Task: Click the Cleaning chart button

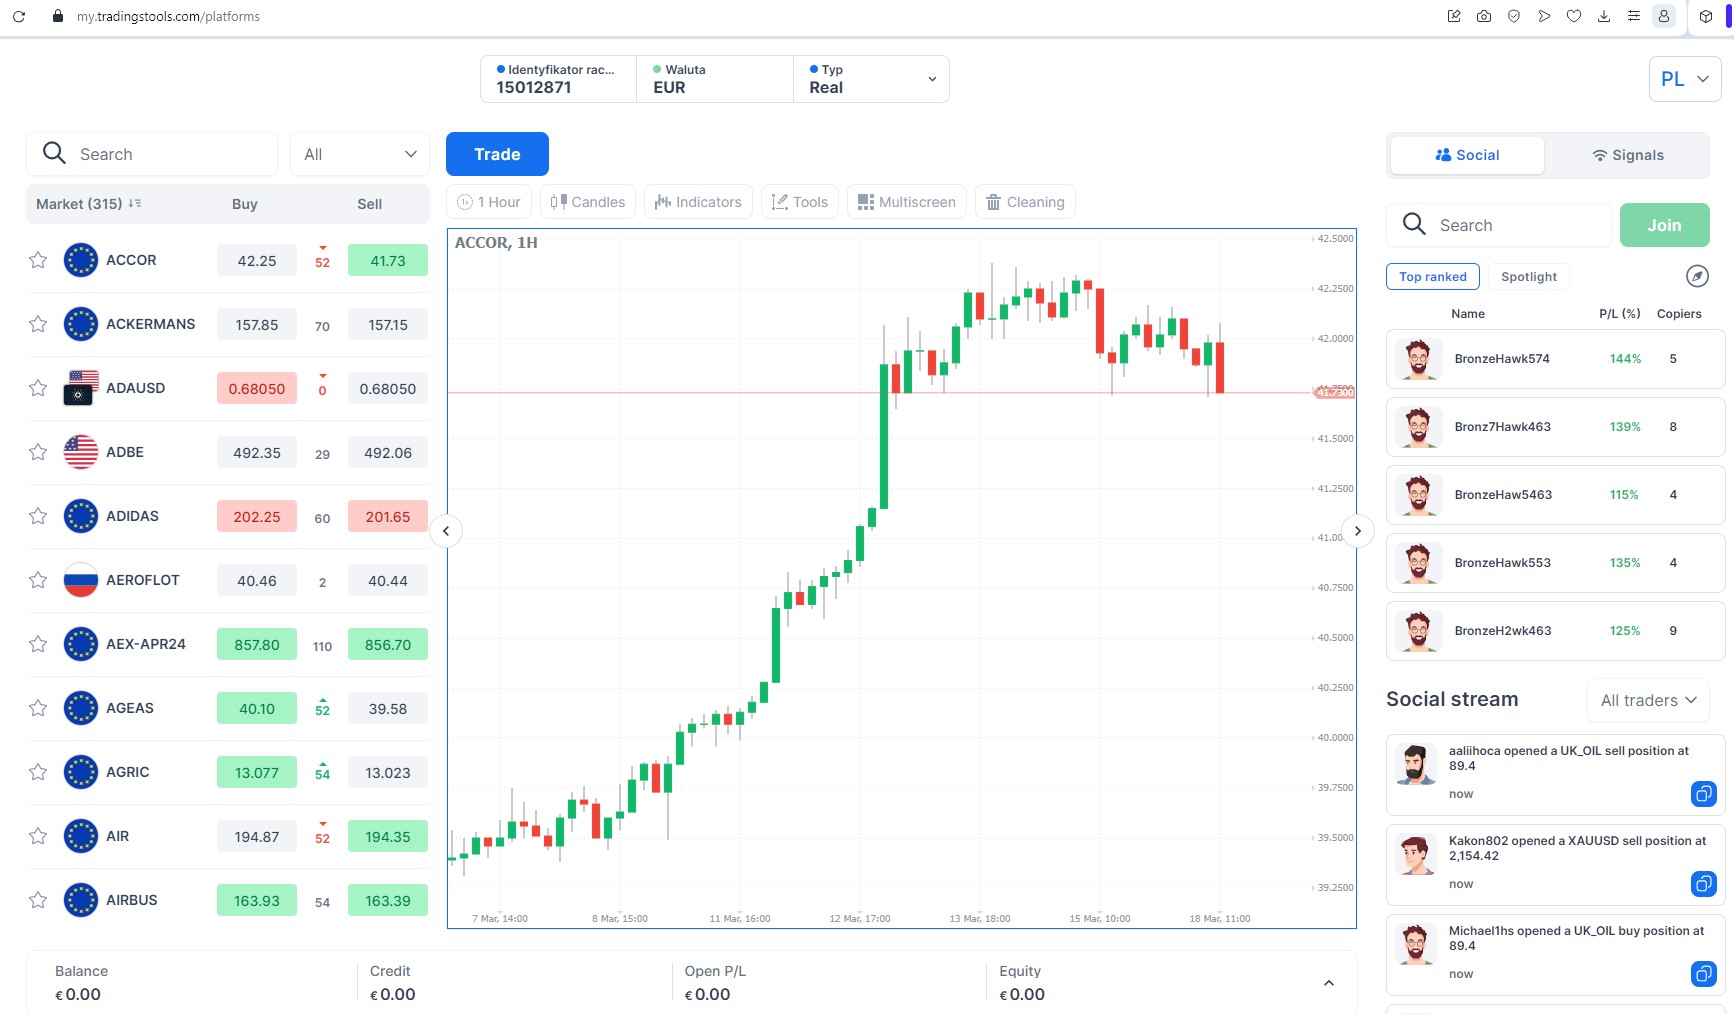Action: point(1025,202)
